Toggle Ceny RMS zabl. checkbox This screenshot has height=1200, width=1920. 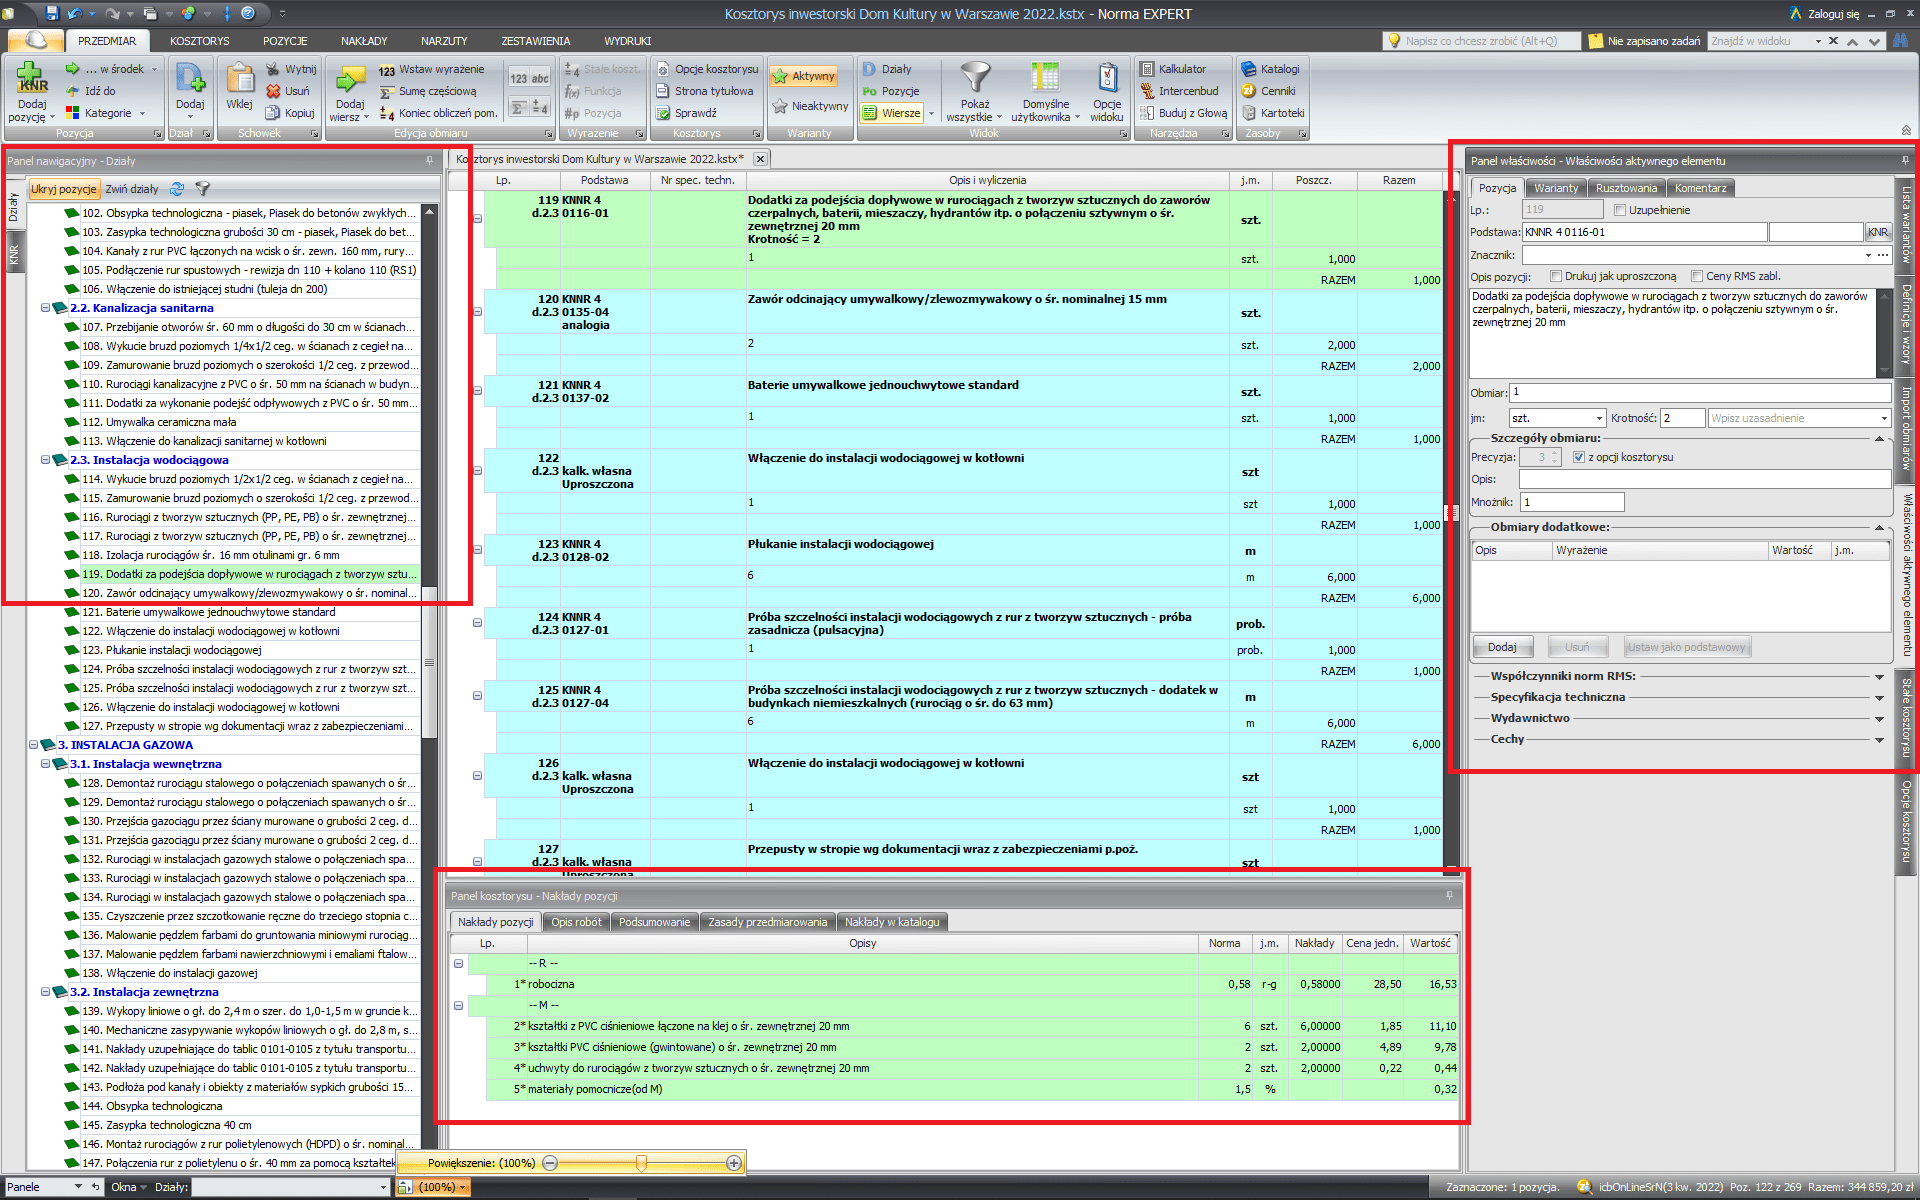tap(1697, 276)
